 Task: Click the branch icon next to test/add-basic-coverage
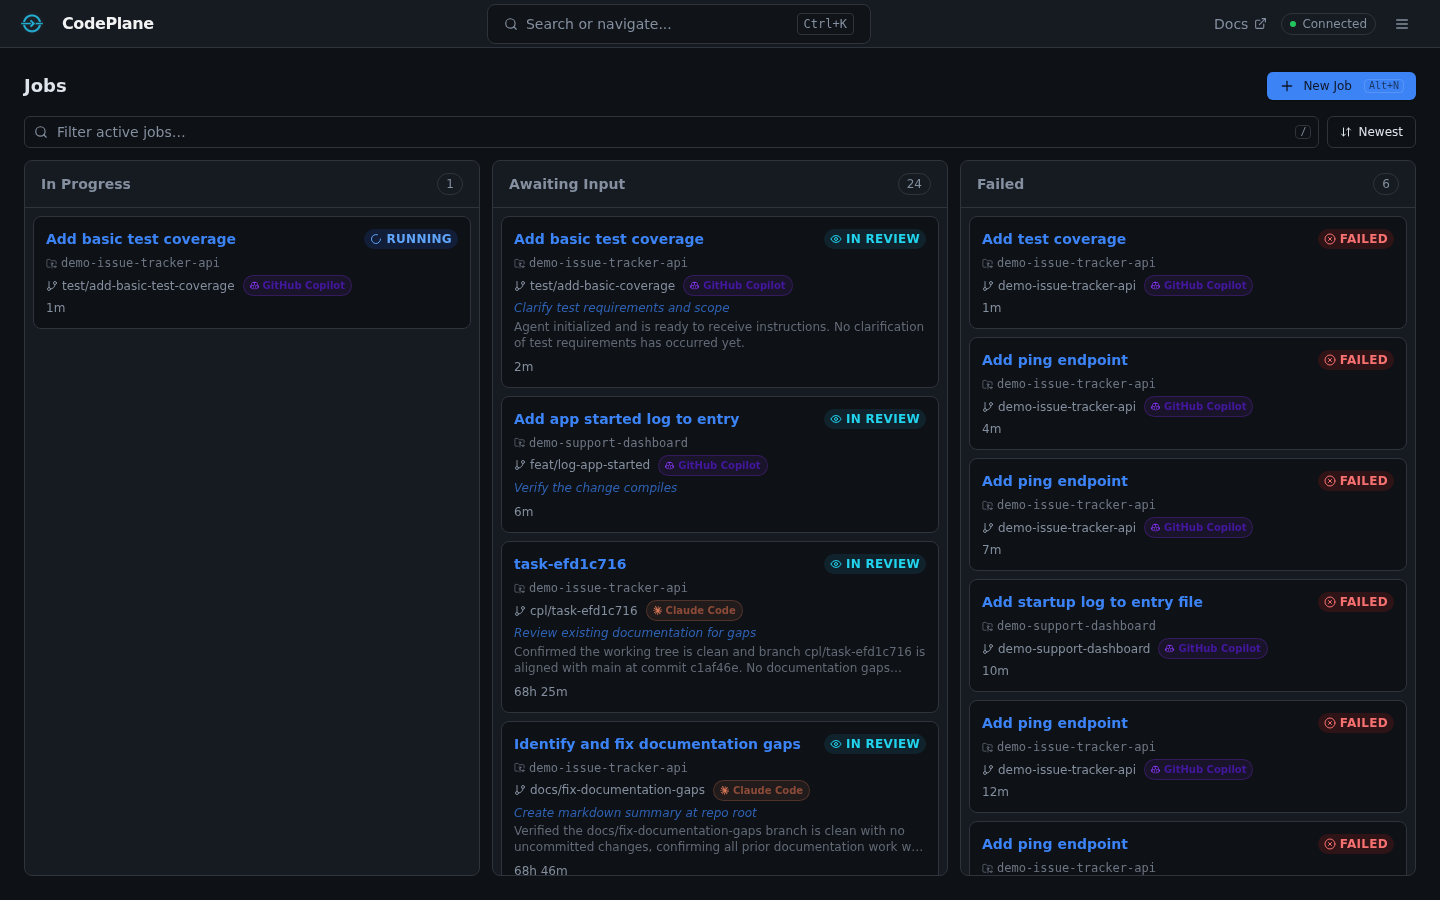point(521,285)
